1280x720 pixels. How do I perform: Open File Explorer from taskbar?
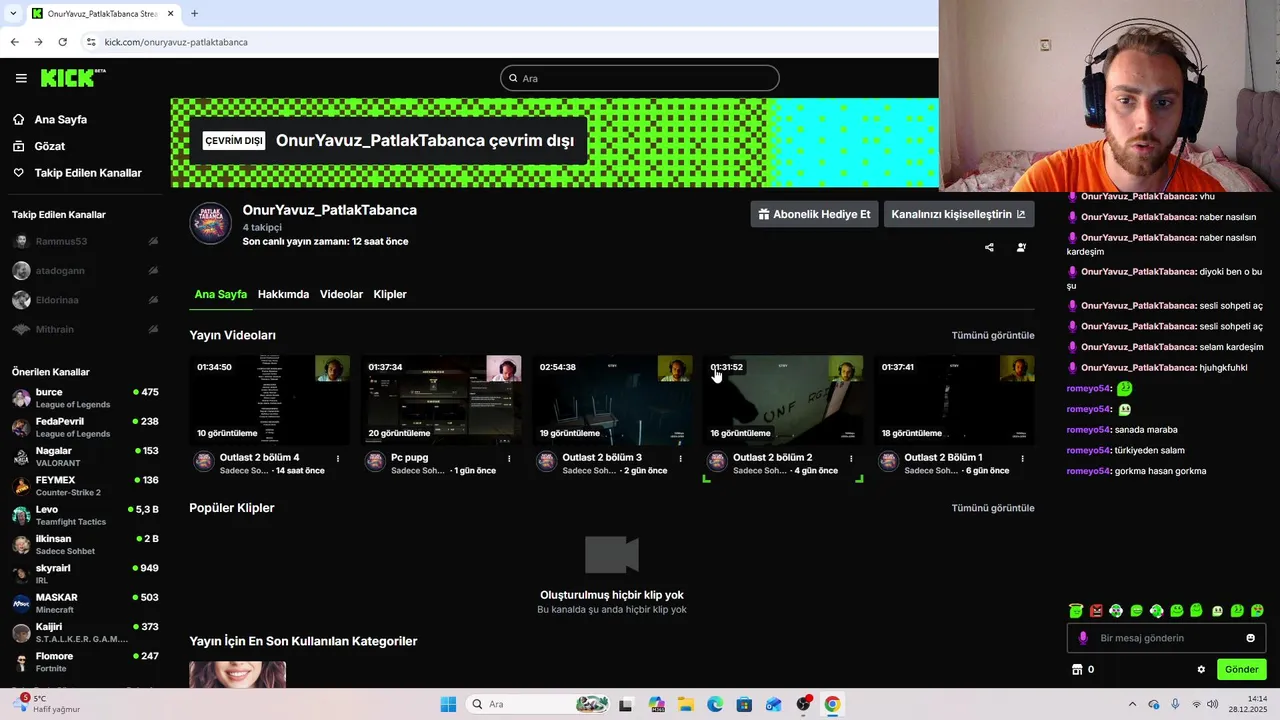point(686,704)
